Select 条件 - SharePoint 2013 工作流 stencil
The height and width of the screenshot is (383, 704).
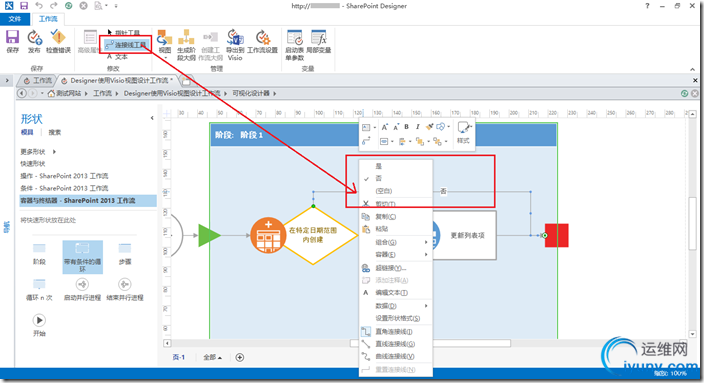coord(64,188)
